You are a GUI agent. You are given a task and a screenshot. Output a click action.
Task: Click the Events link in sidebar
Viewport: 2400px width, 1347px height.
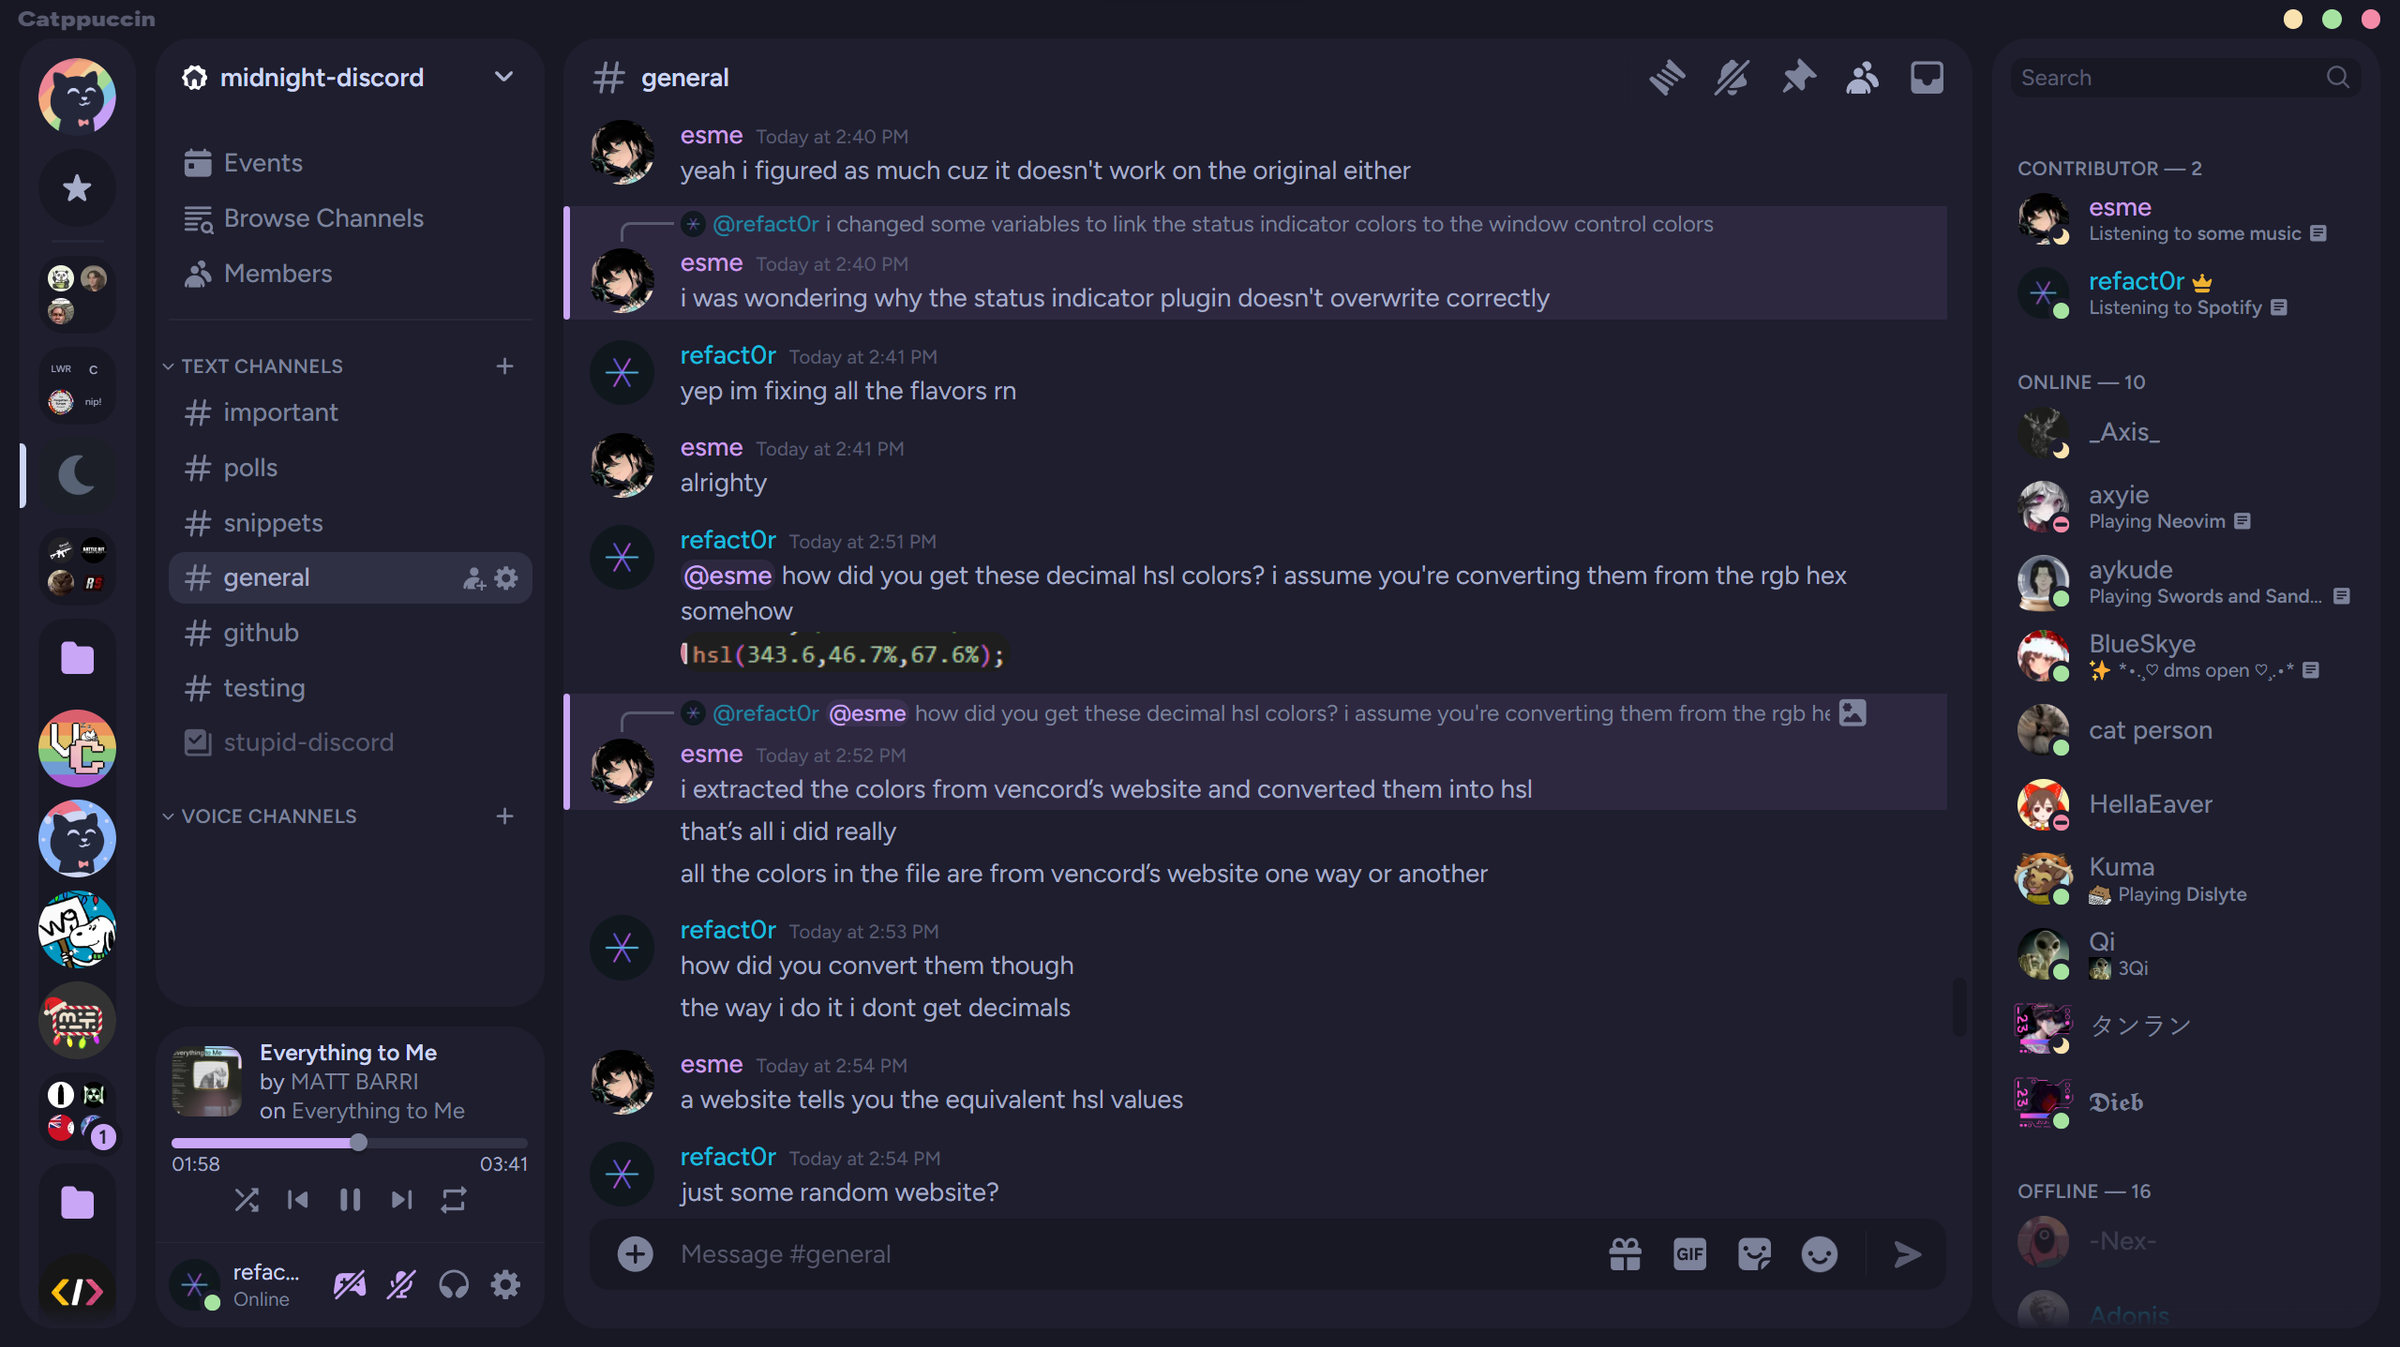coord(263,163)
